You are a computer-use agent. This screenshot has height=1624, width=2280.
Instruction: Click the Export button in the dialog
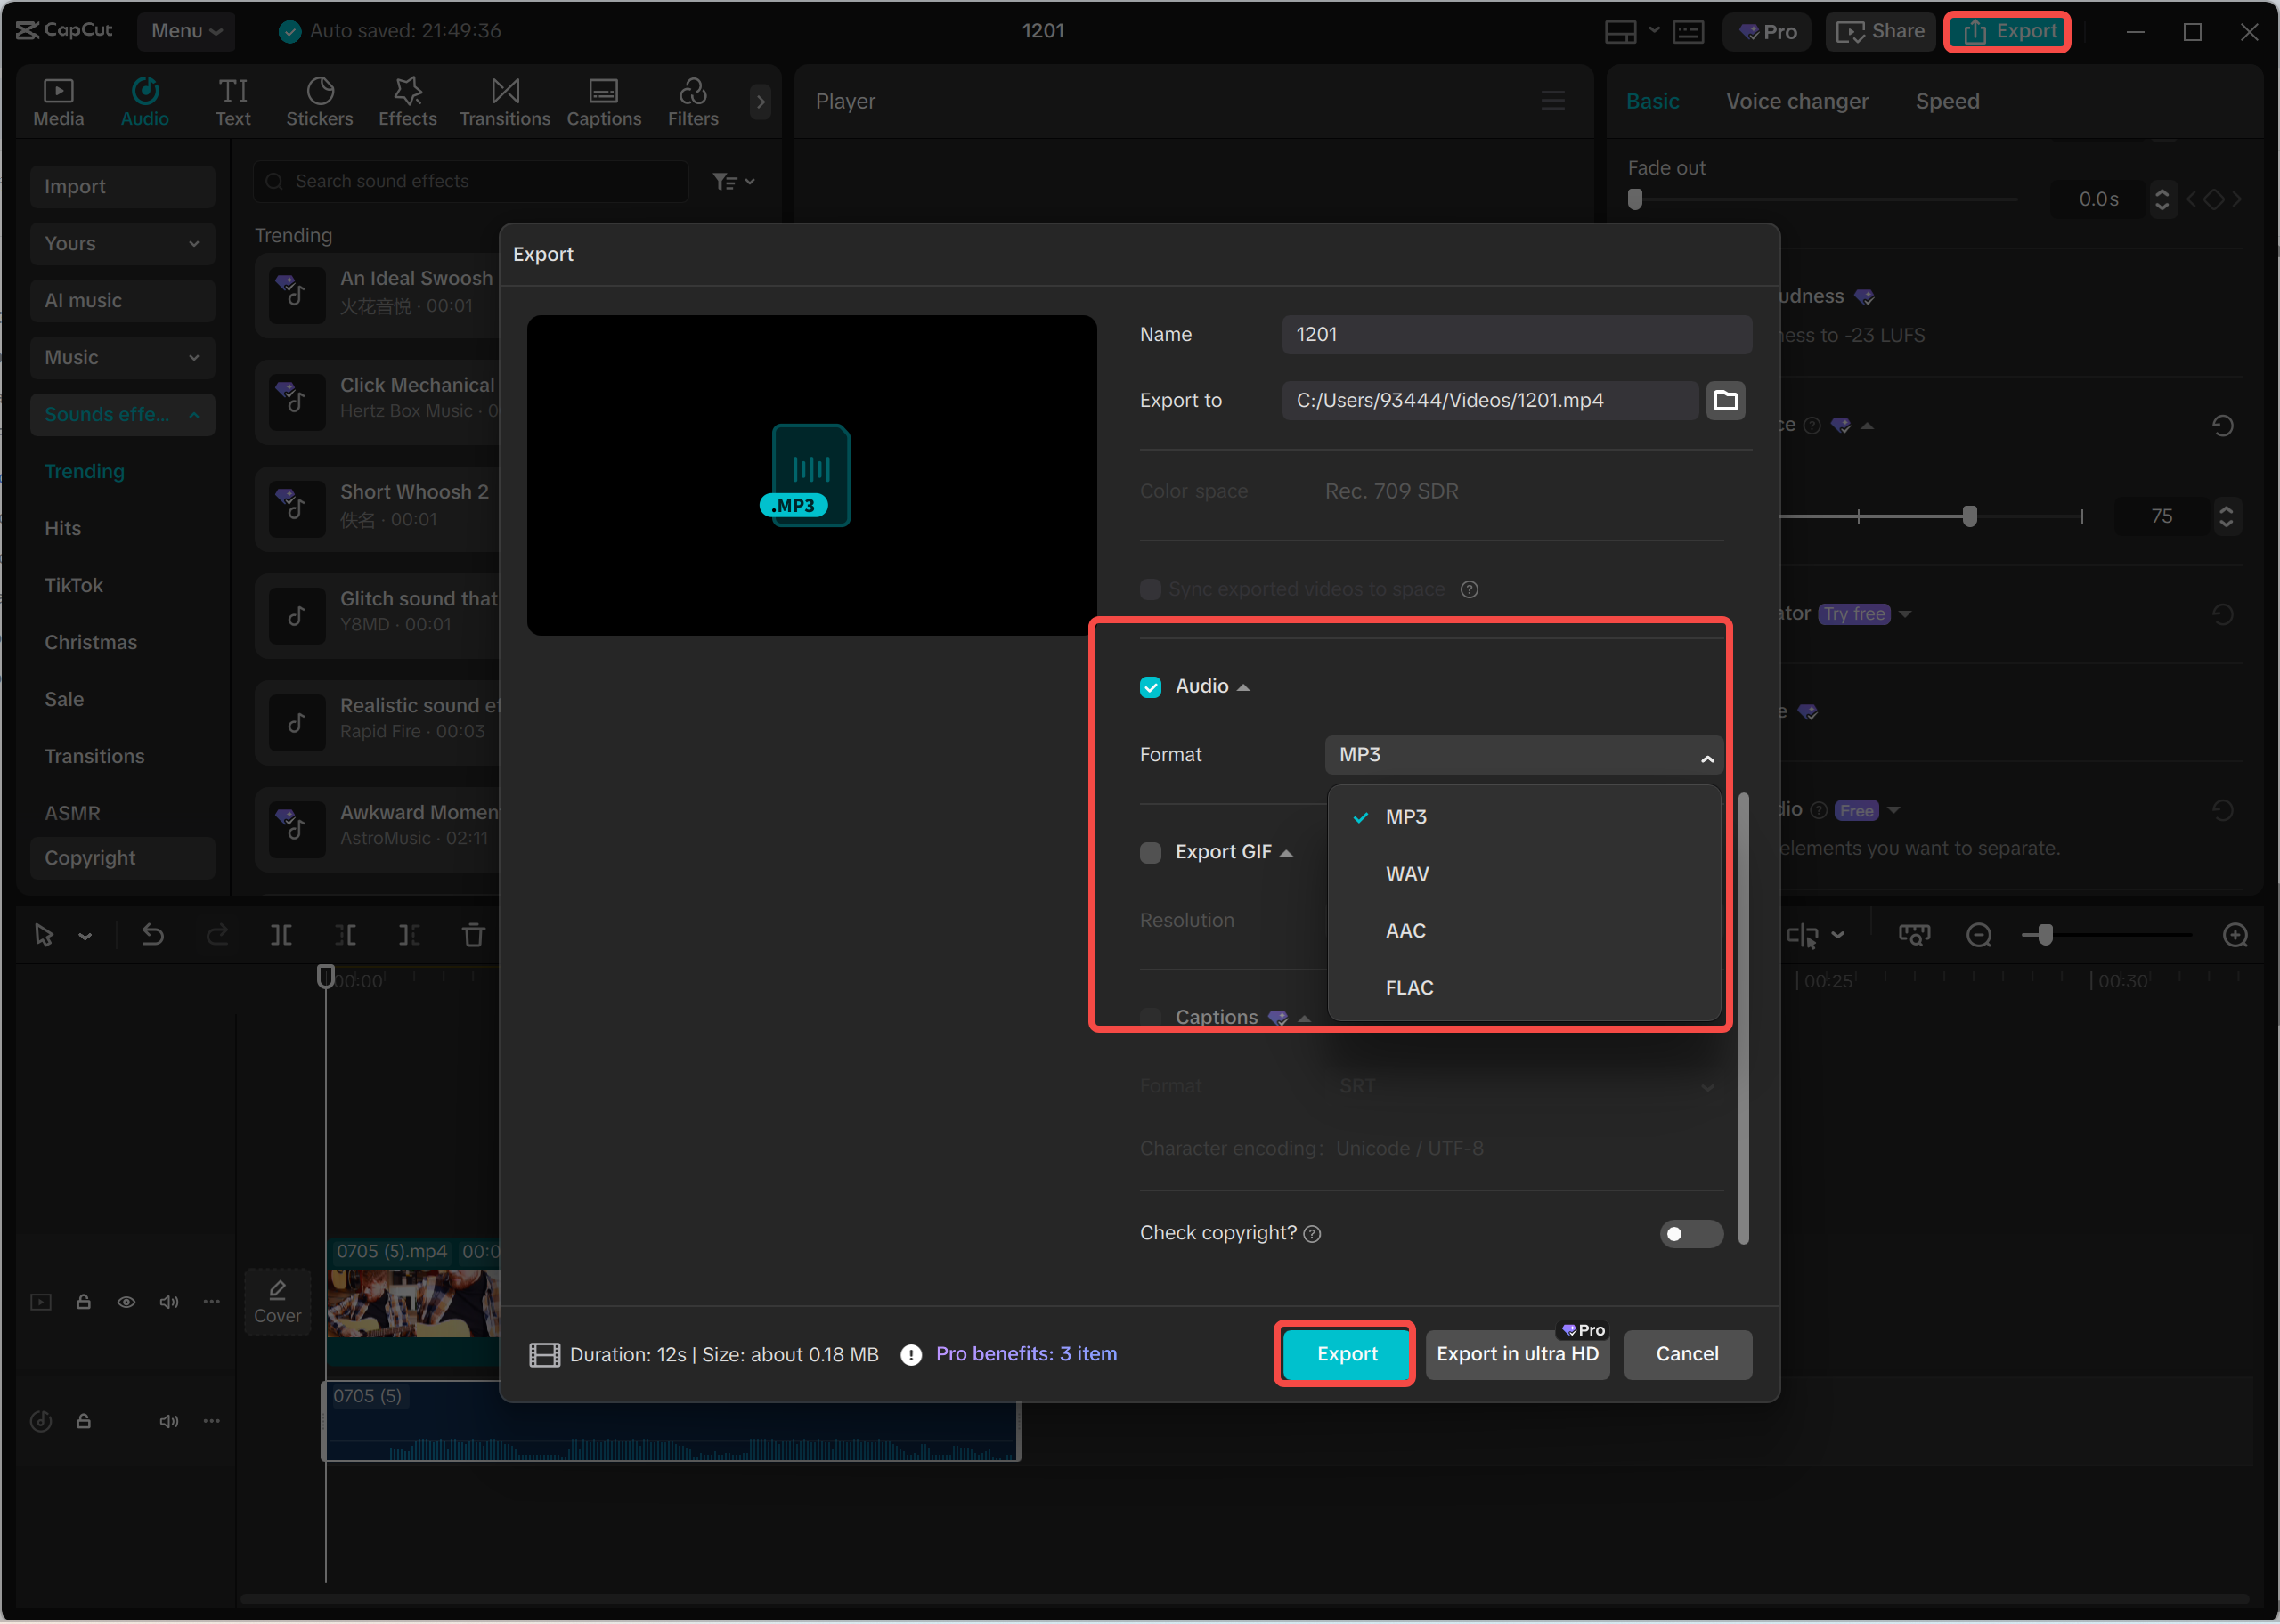[1344, 1354]
